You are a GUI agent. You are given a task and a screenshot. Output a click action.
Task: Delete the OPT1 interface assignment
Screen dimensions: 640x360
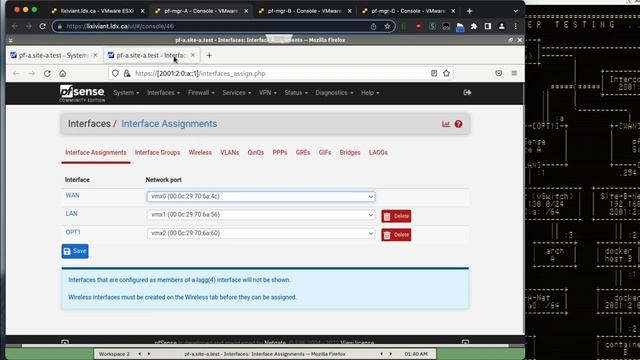point(396,235)
